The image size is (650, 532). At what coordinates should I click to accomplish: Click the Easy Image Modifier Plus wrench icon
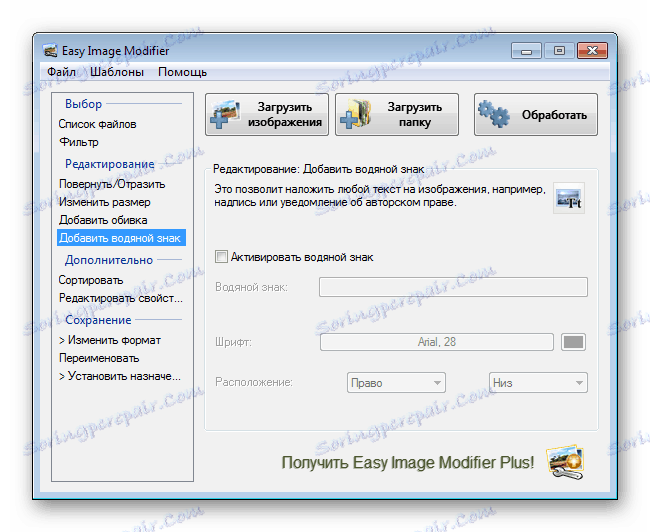(565, 463)
